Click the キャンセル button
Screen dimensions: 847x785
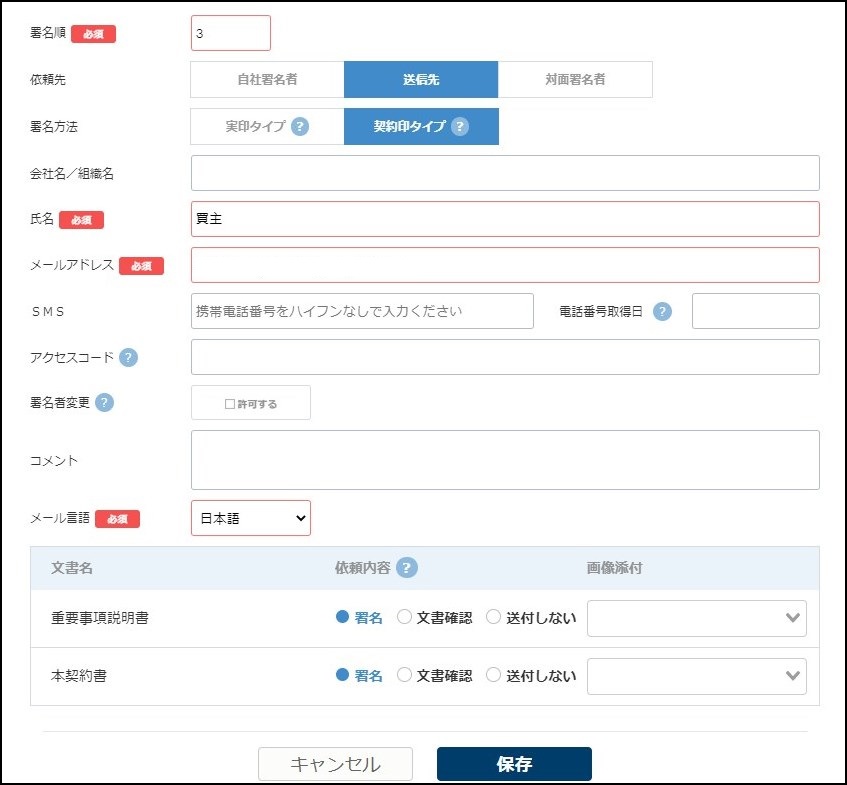335,764
